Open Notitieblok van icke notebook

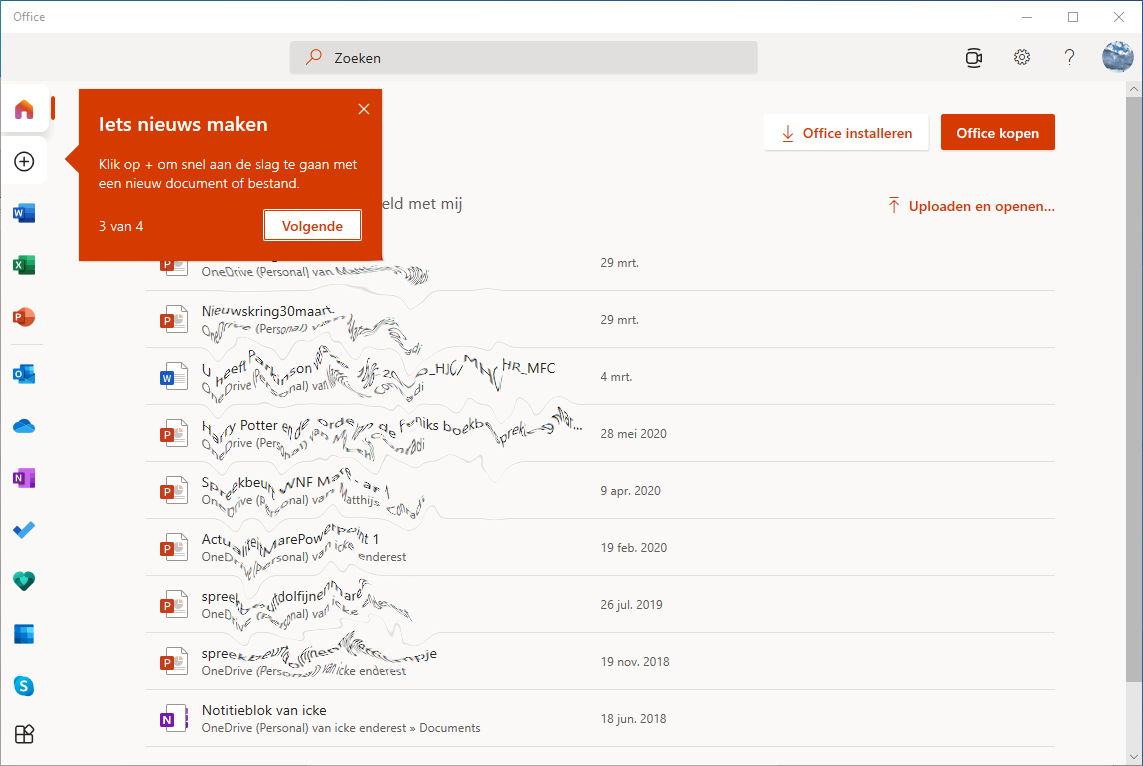[x=264, y=711]
